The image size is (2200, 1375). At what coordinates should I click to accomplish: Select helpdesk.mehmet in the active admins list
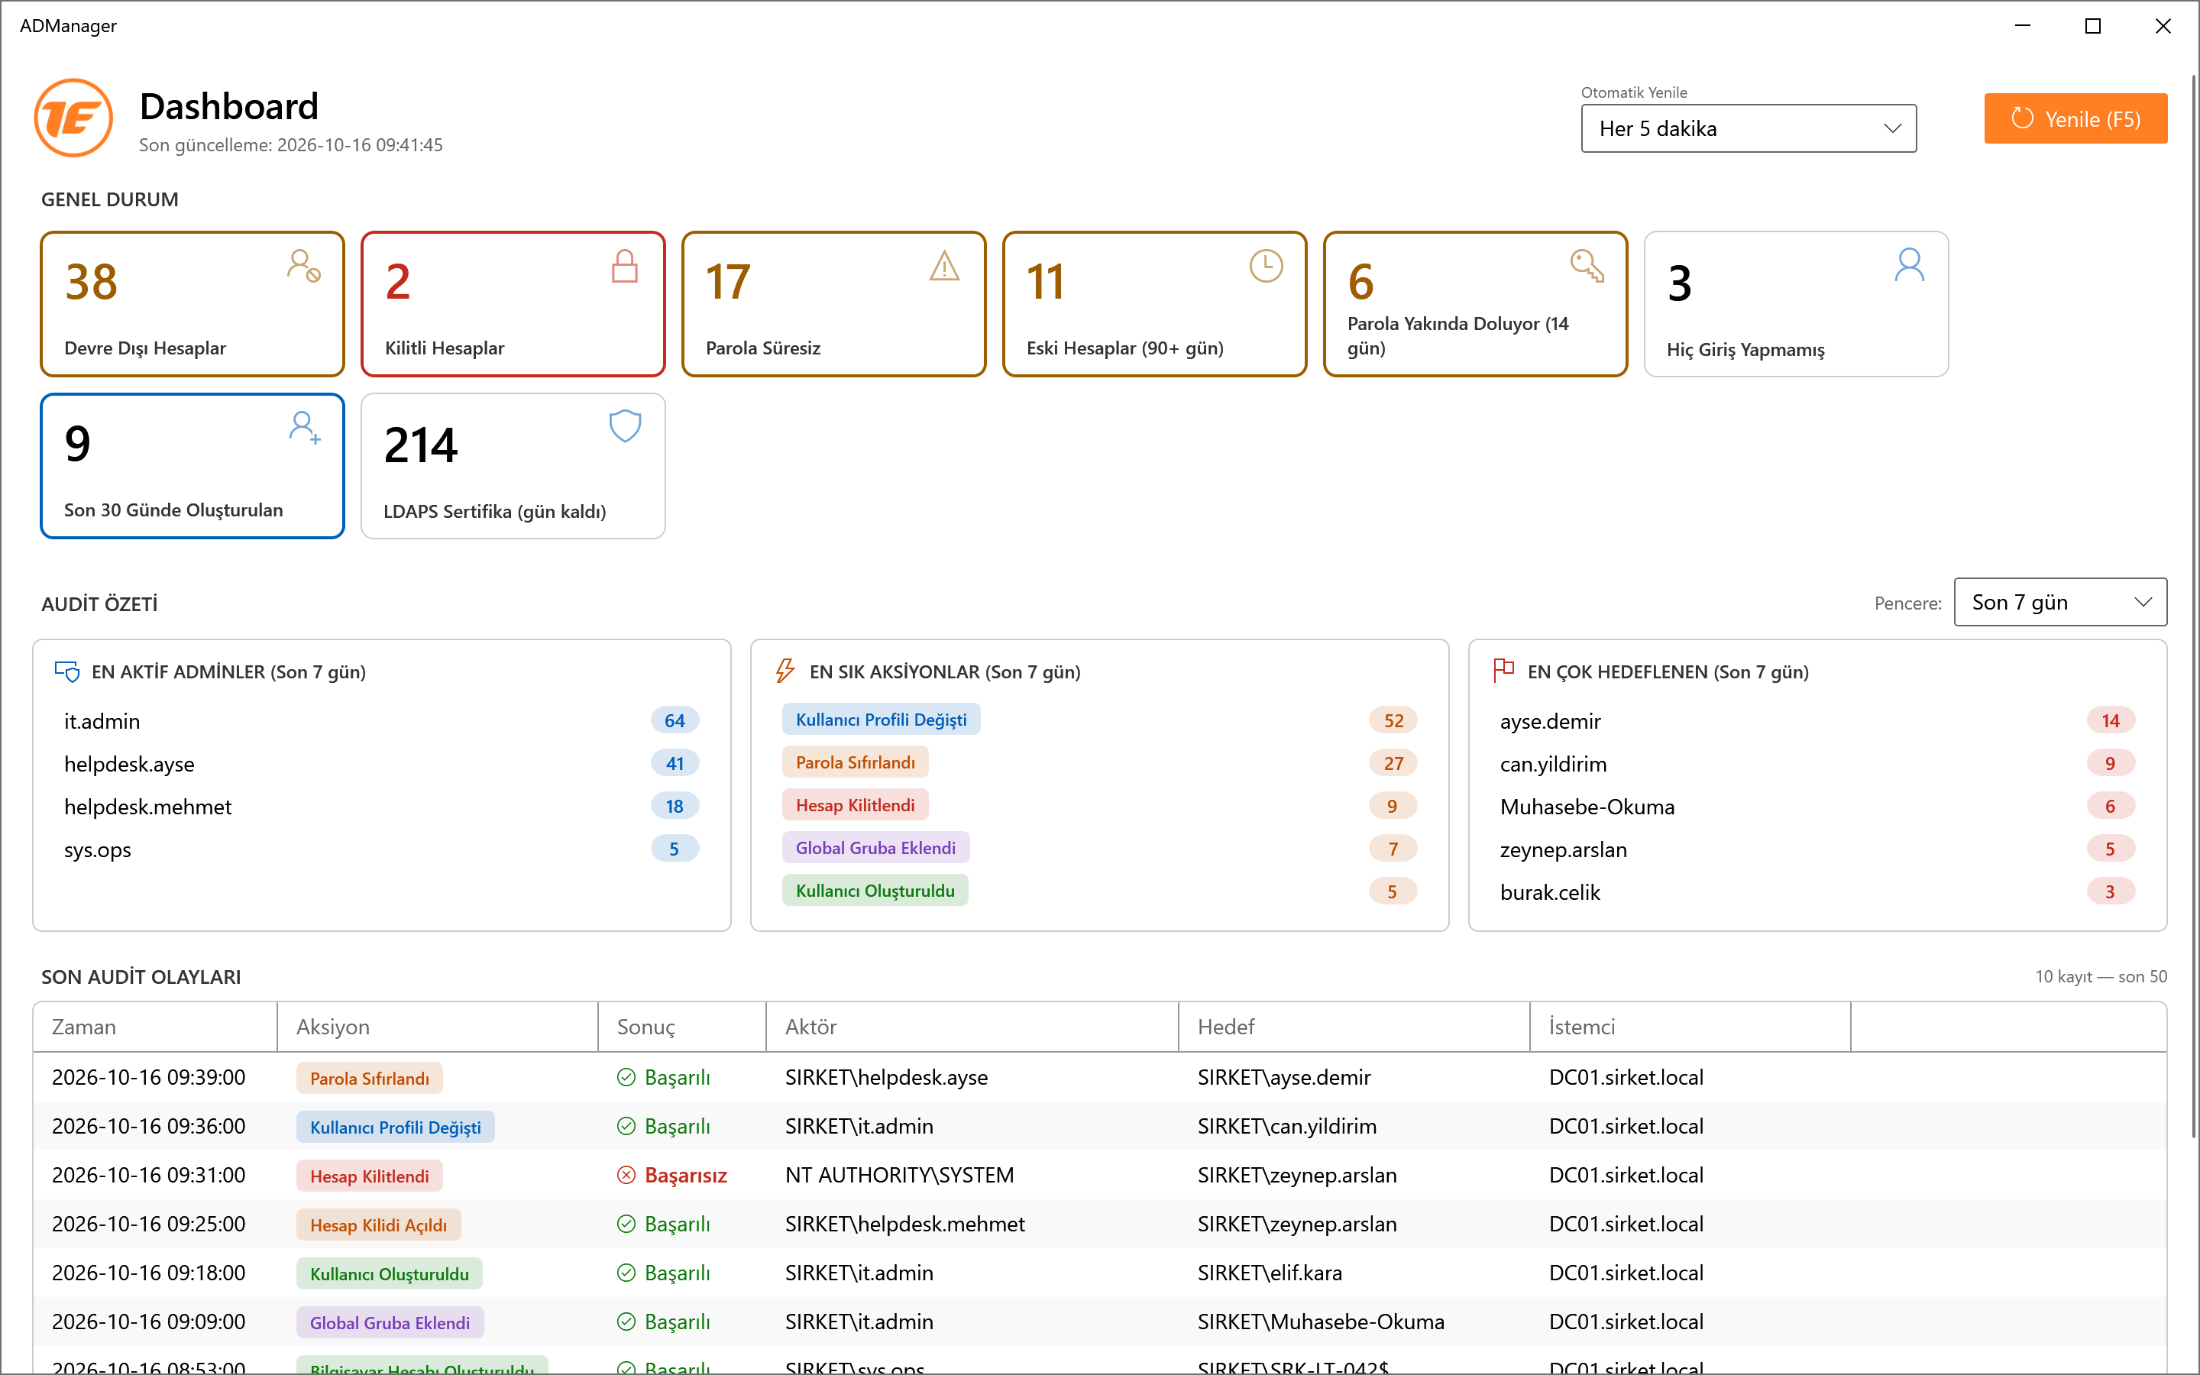point(381,807)
